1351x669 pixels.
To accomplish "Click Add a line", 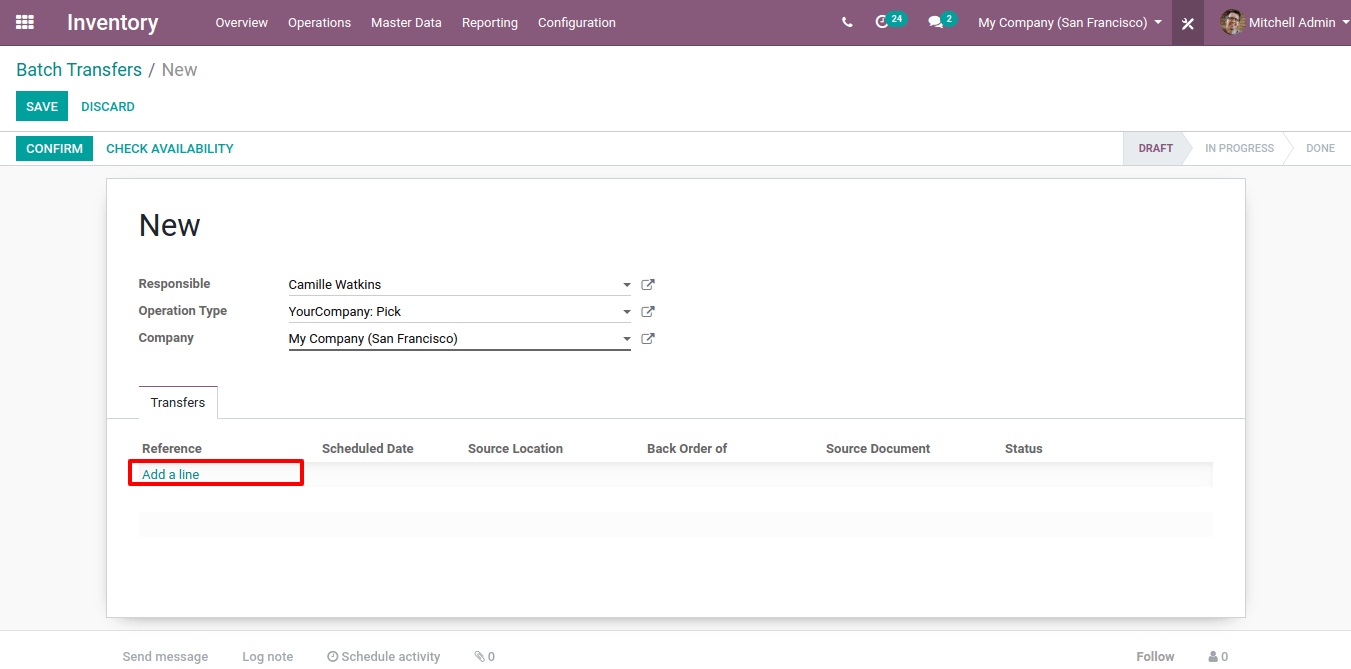I will (171, 473).
